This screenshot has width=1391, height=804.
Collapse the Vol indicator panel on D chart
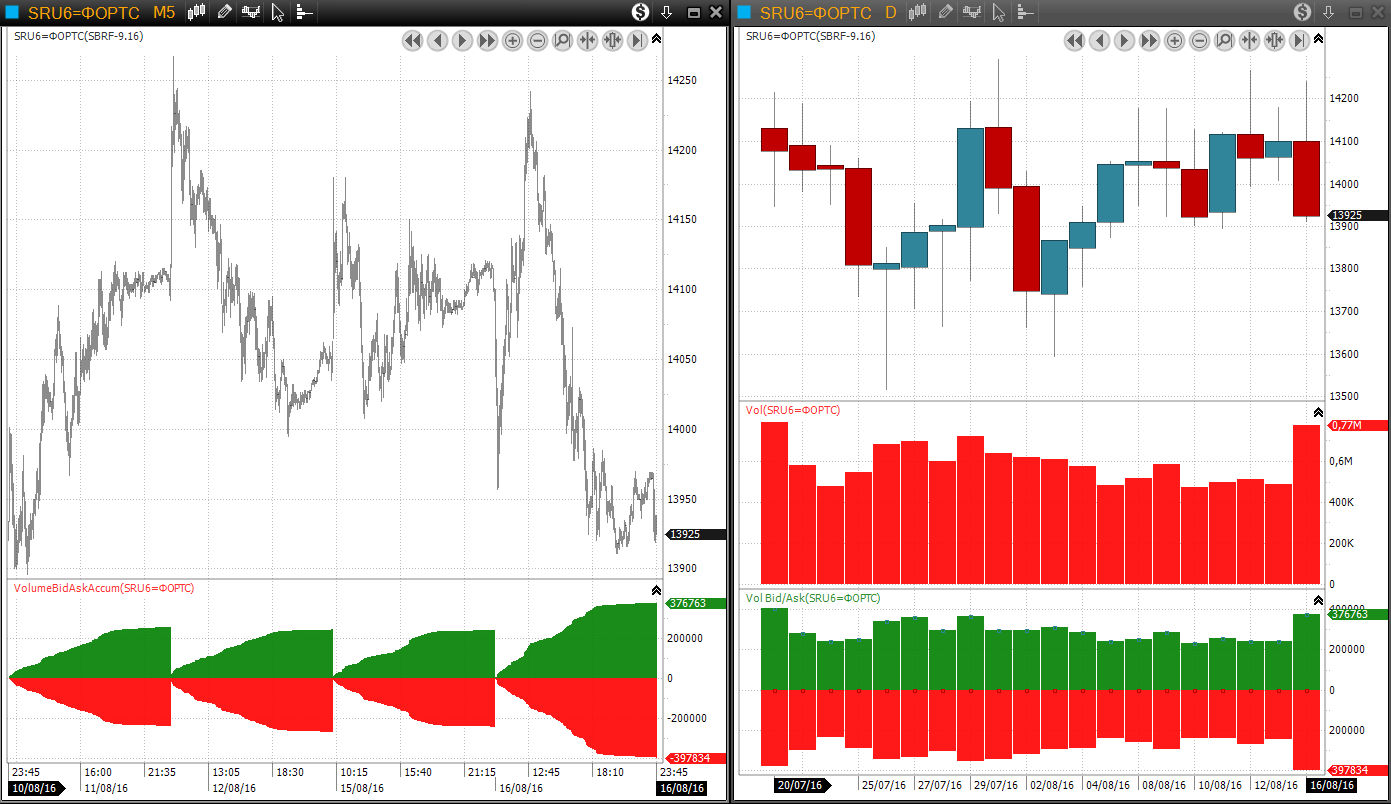1318,412
